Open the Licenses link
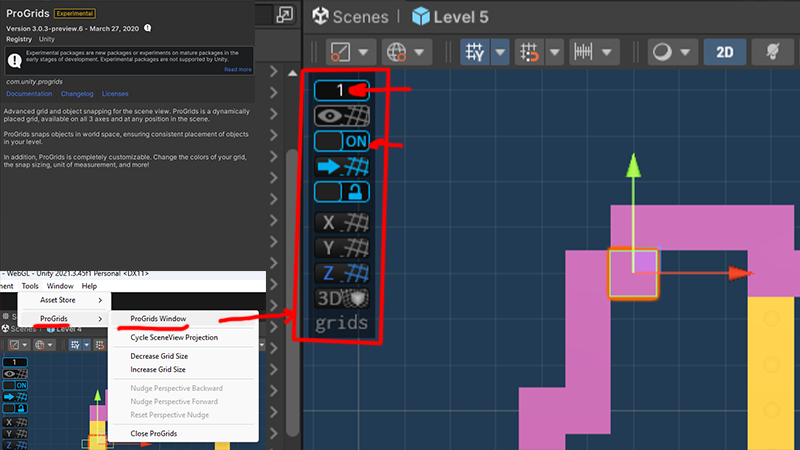 [x=115, y=94]
